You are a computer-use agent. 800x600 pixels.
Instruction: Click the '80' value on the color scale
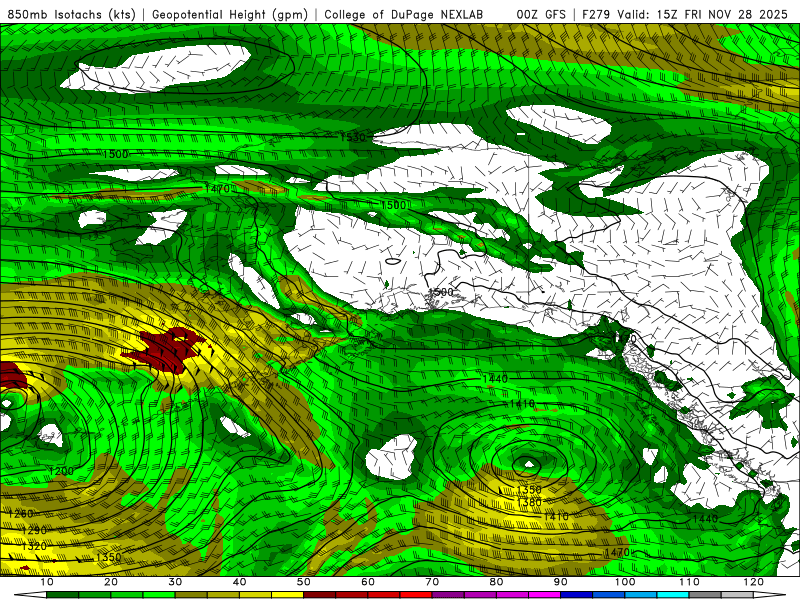(x=496, y=582)
